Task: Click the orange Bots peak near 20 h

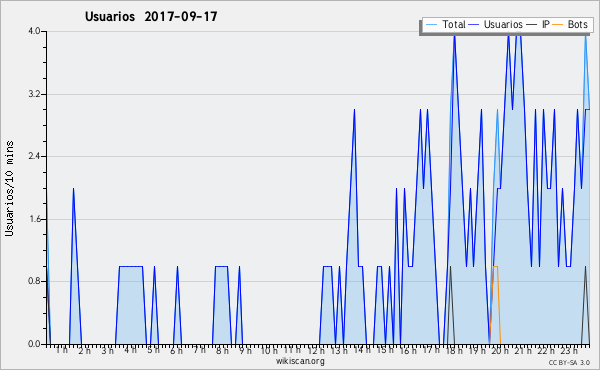Action: click(x=495, y=266)
